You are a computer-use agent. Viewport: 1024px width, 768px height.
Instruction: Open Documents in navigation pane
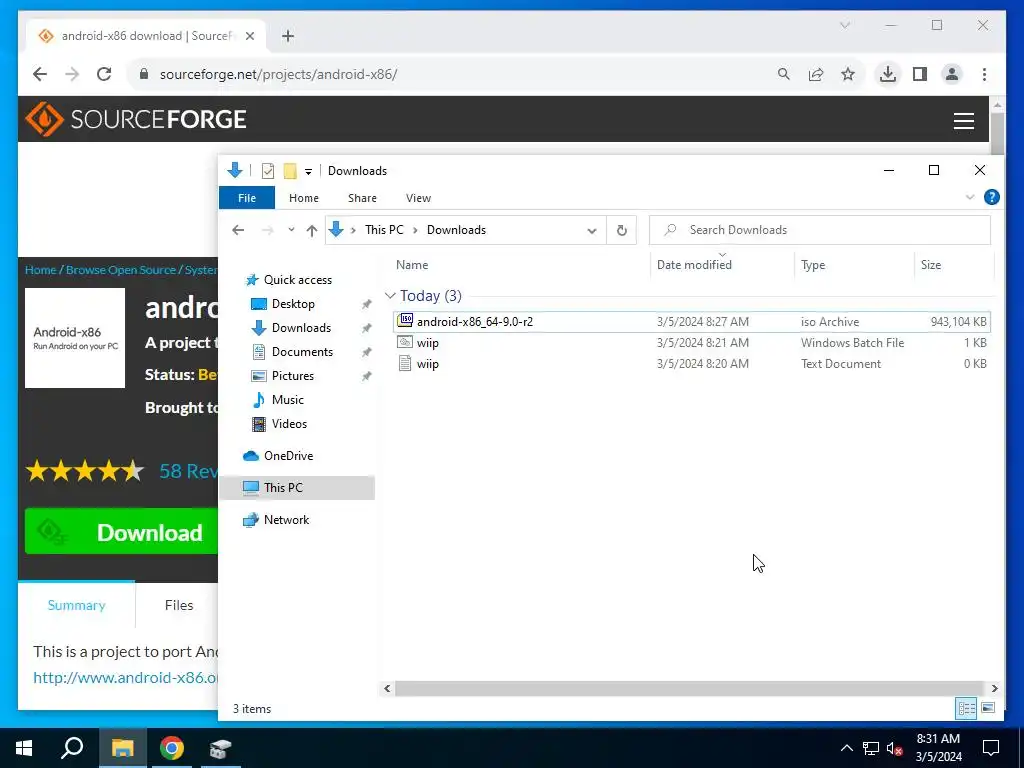coord(302,352)
